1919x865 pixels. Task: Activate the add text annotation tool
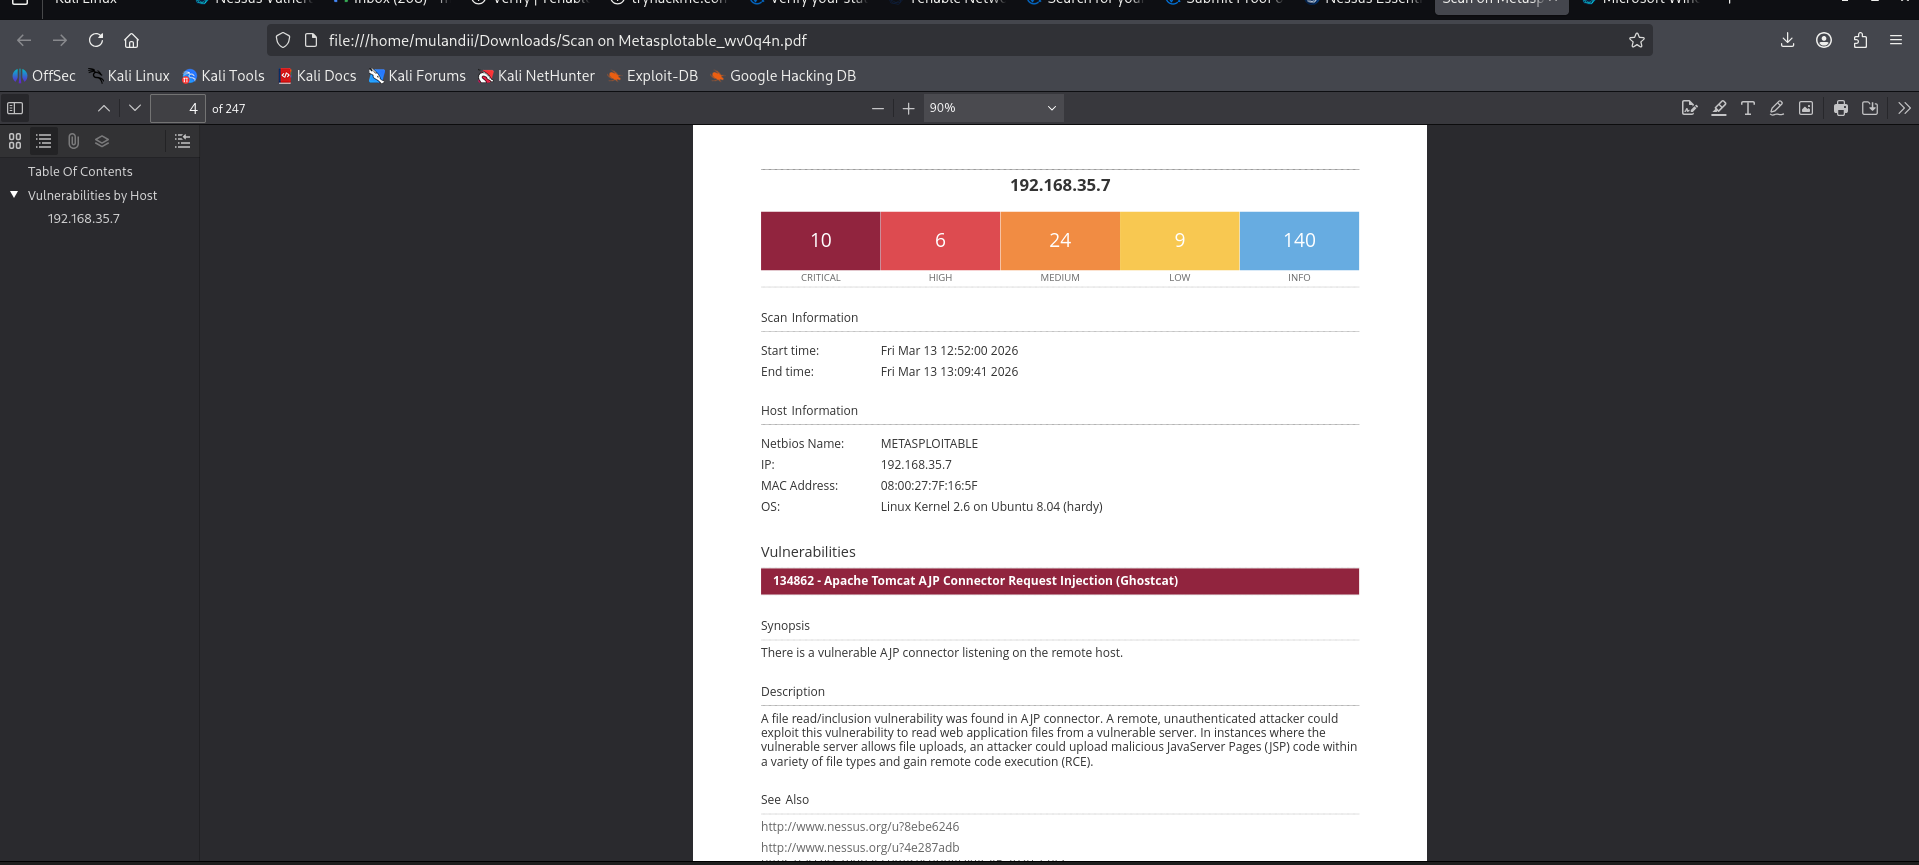click(x=1747, y=108)
